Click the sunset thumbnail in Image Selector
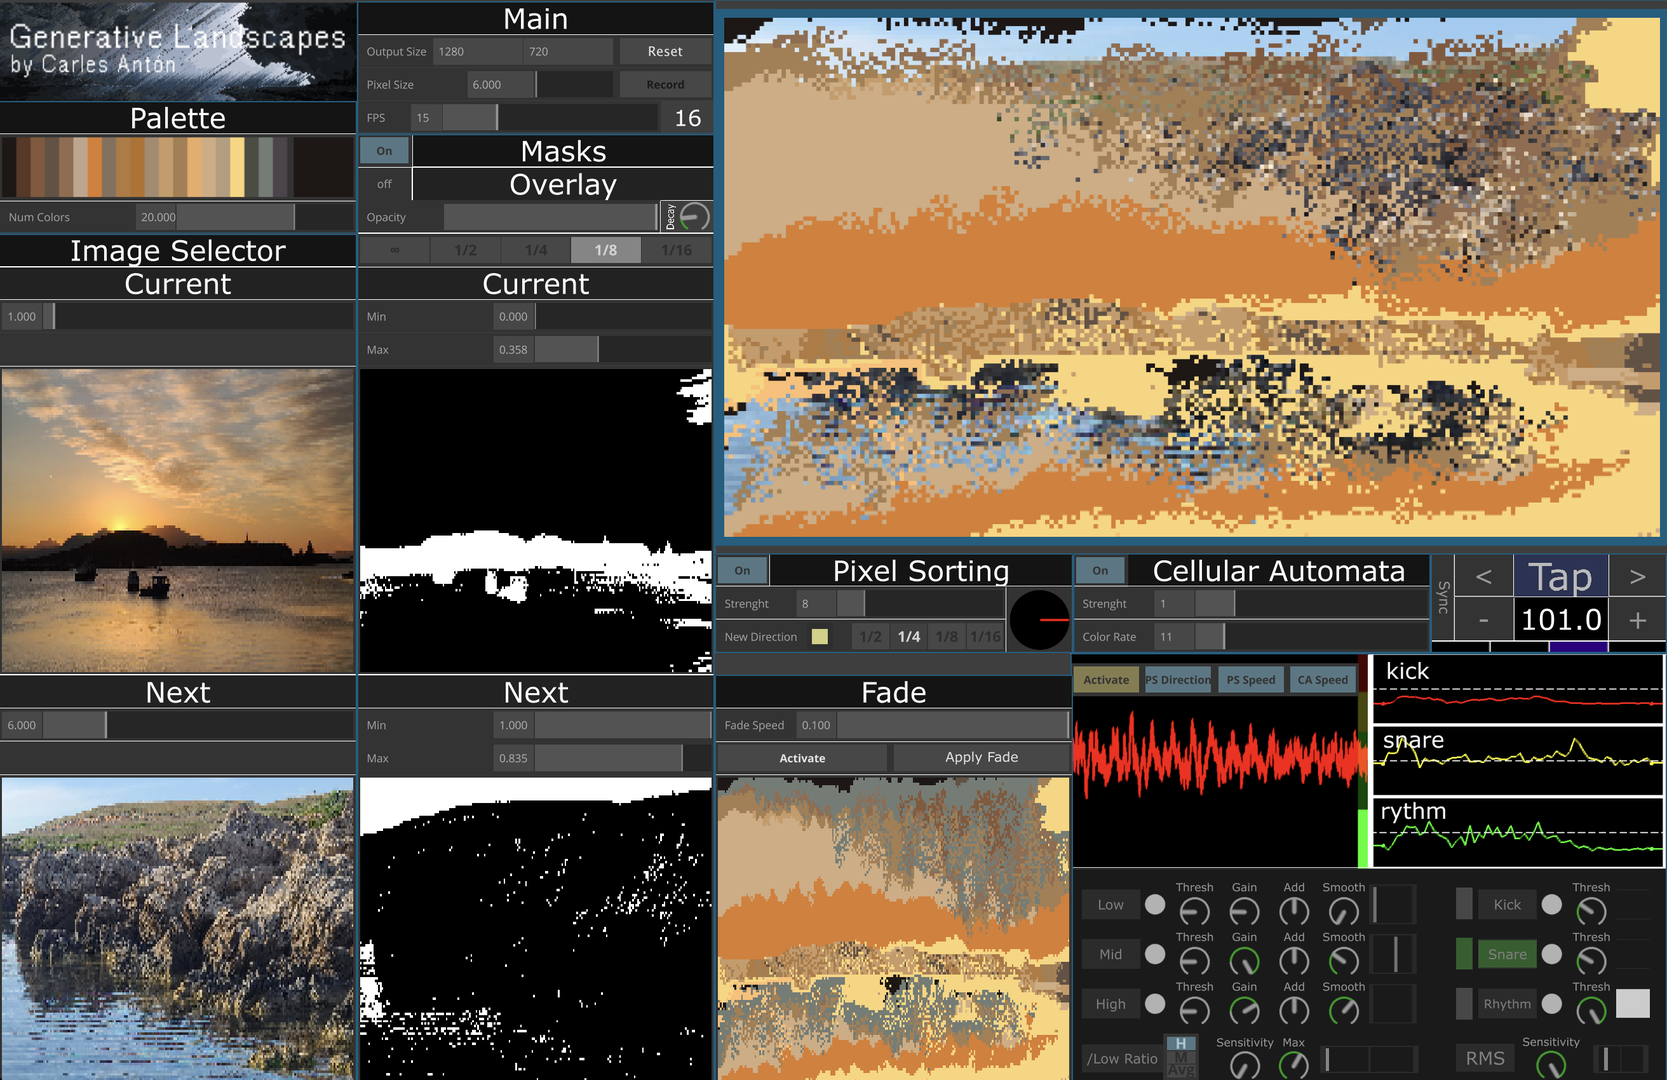Viewport: 1667px width, 1080px height. (x=178, y=520)
